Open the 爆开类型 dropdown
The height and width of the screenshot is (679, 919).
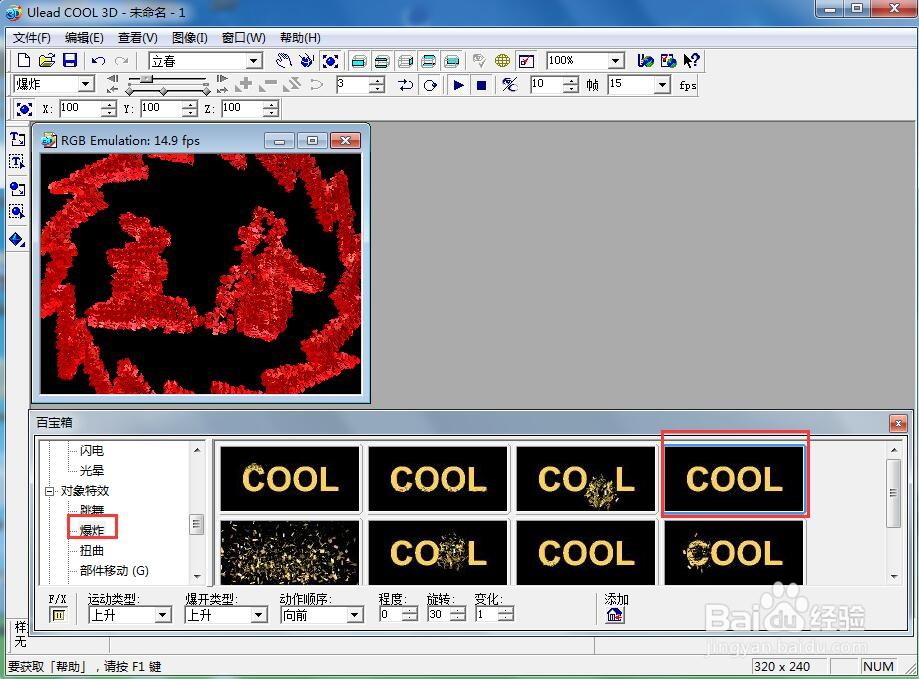click(x=259, y=615)
